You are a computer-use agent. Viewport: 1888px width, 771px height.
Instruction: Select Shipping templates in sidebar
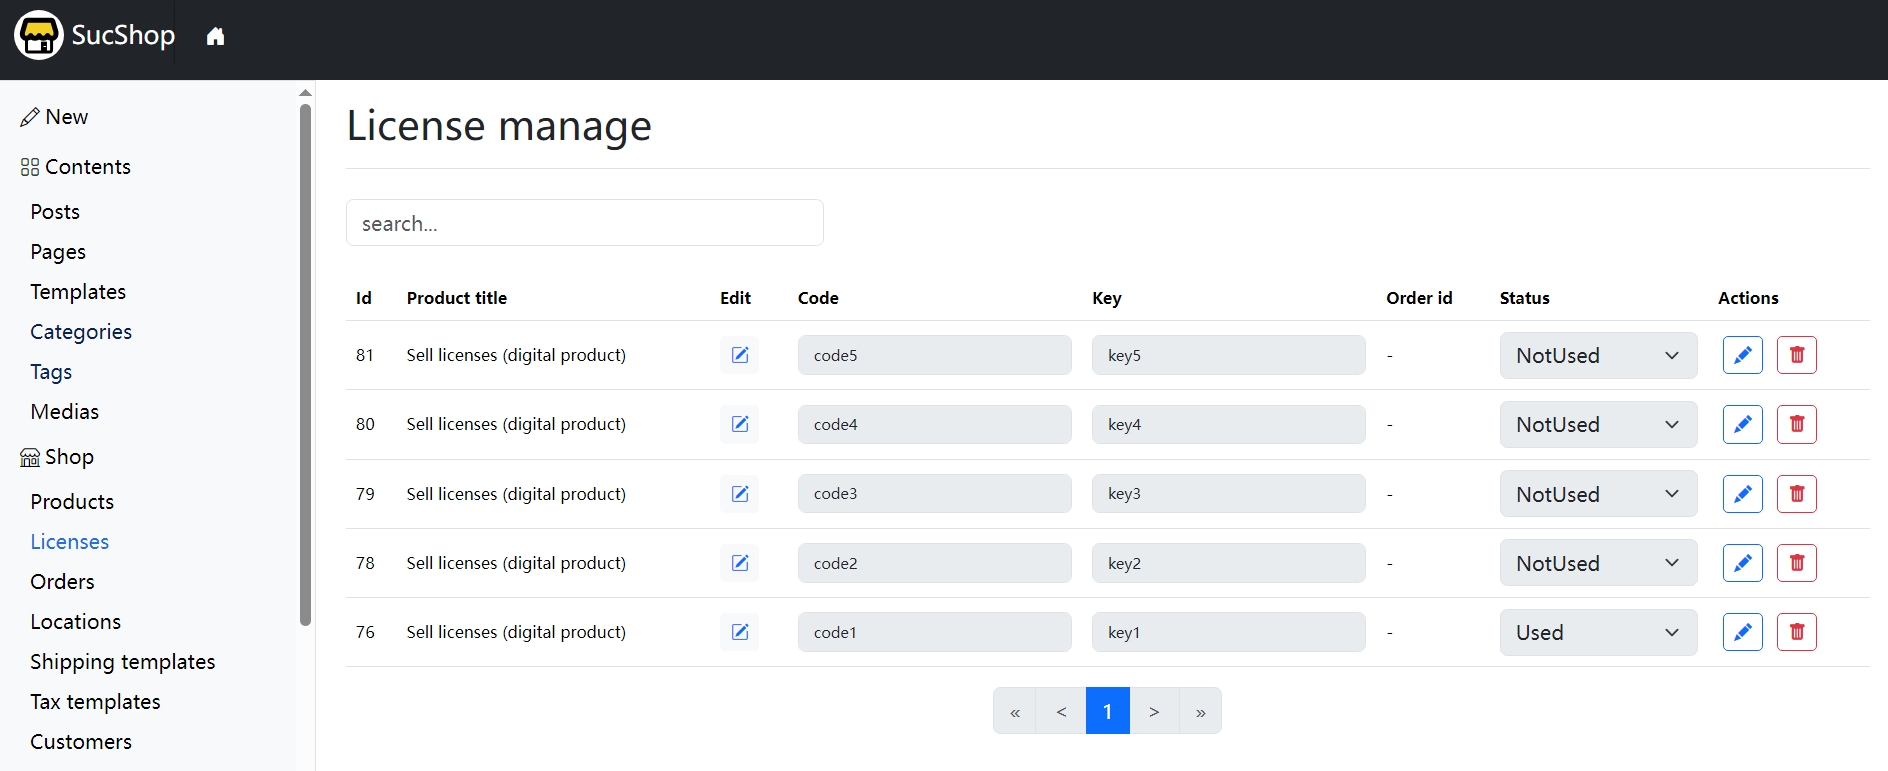tap(122, 661)
